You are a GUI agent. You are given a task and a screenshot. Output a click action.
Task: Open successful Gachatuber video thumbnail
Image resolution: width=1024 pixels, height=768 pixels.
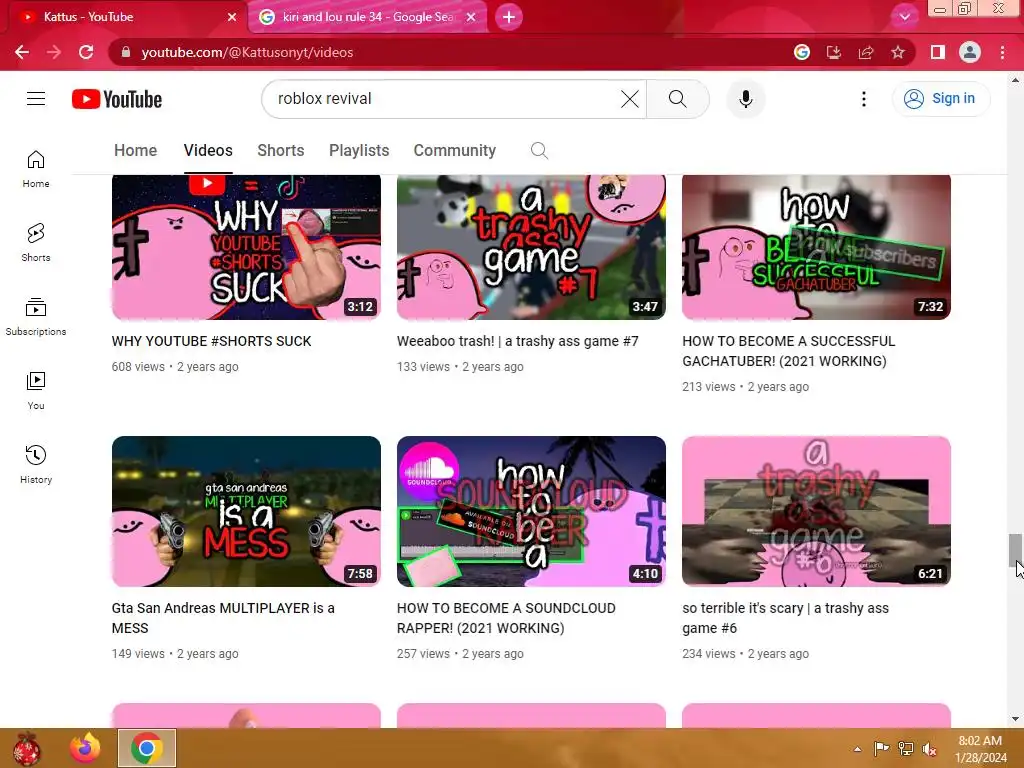[x=816, y=247]
